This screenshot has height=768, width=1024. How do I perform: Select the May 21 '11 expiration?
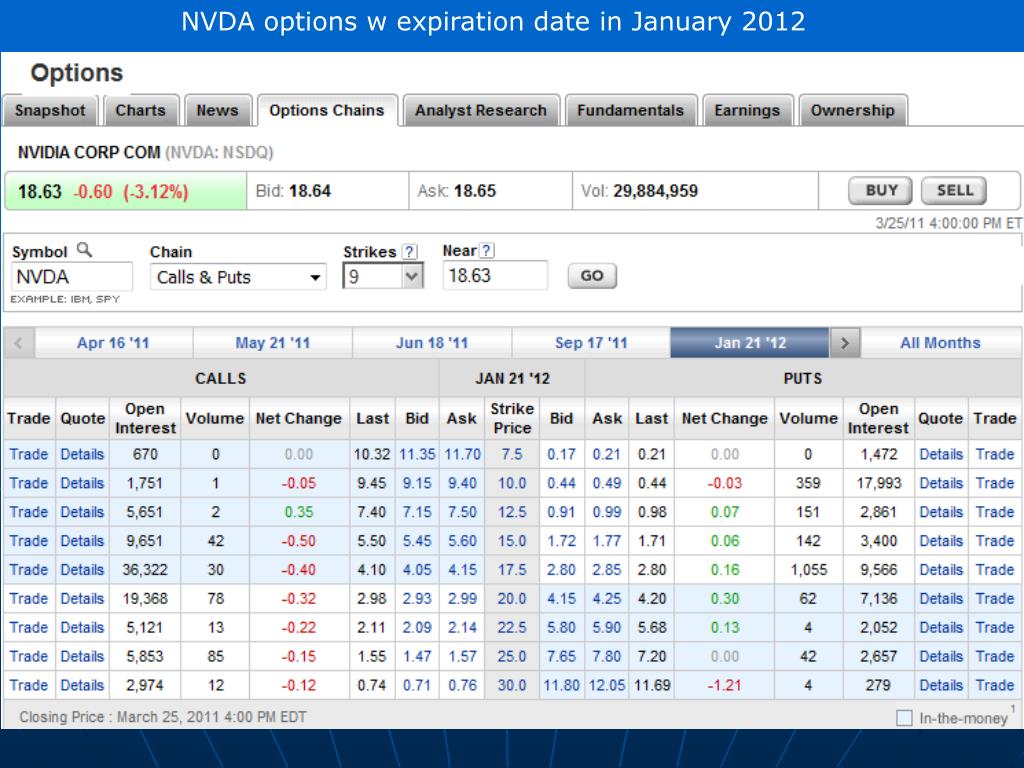(272, 343)
